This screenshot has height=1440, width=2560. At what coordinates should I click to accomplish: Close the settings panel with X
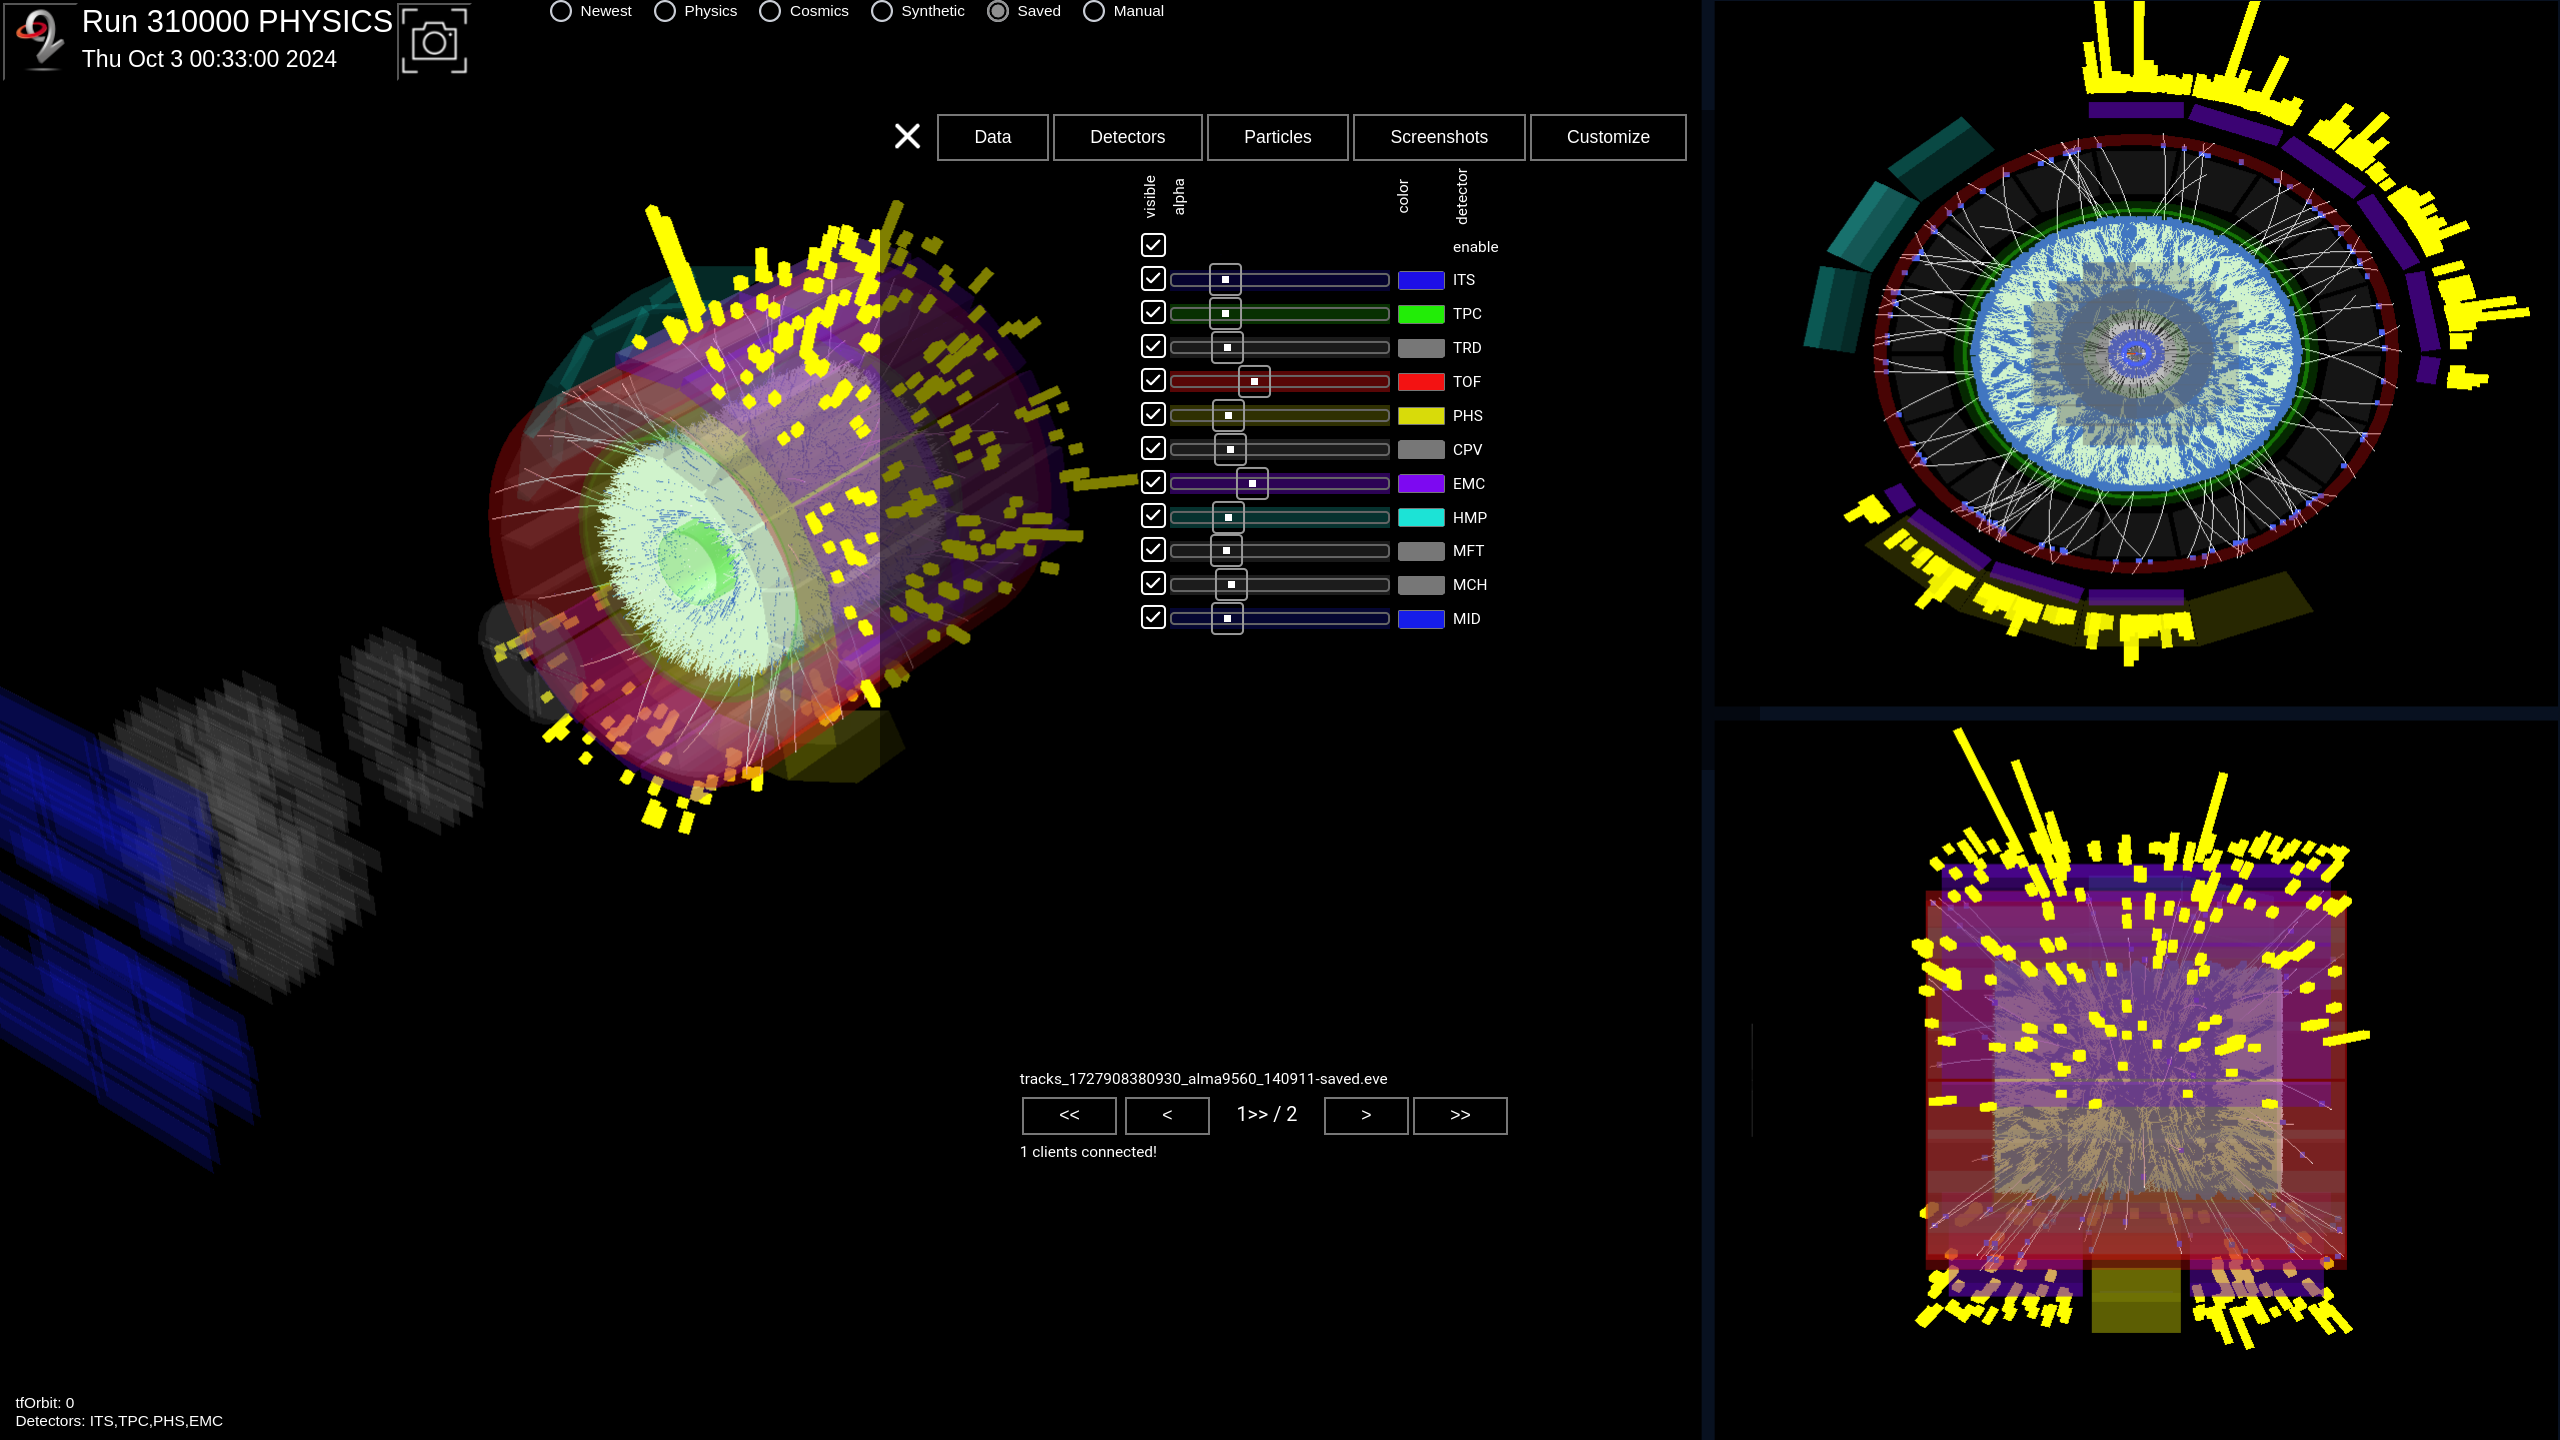pos(907,136)
